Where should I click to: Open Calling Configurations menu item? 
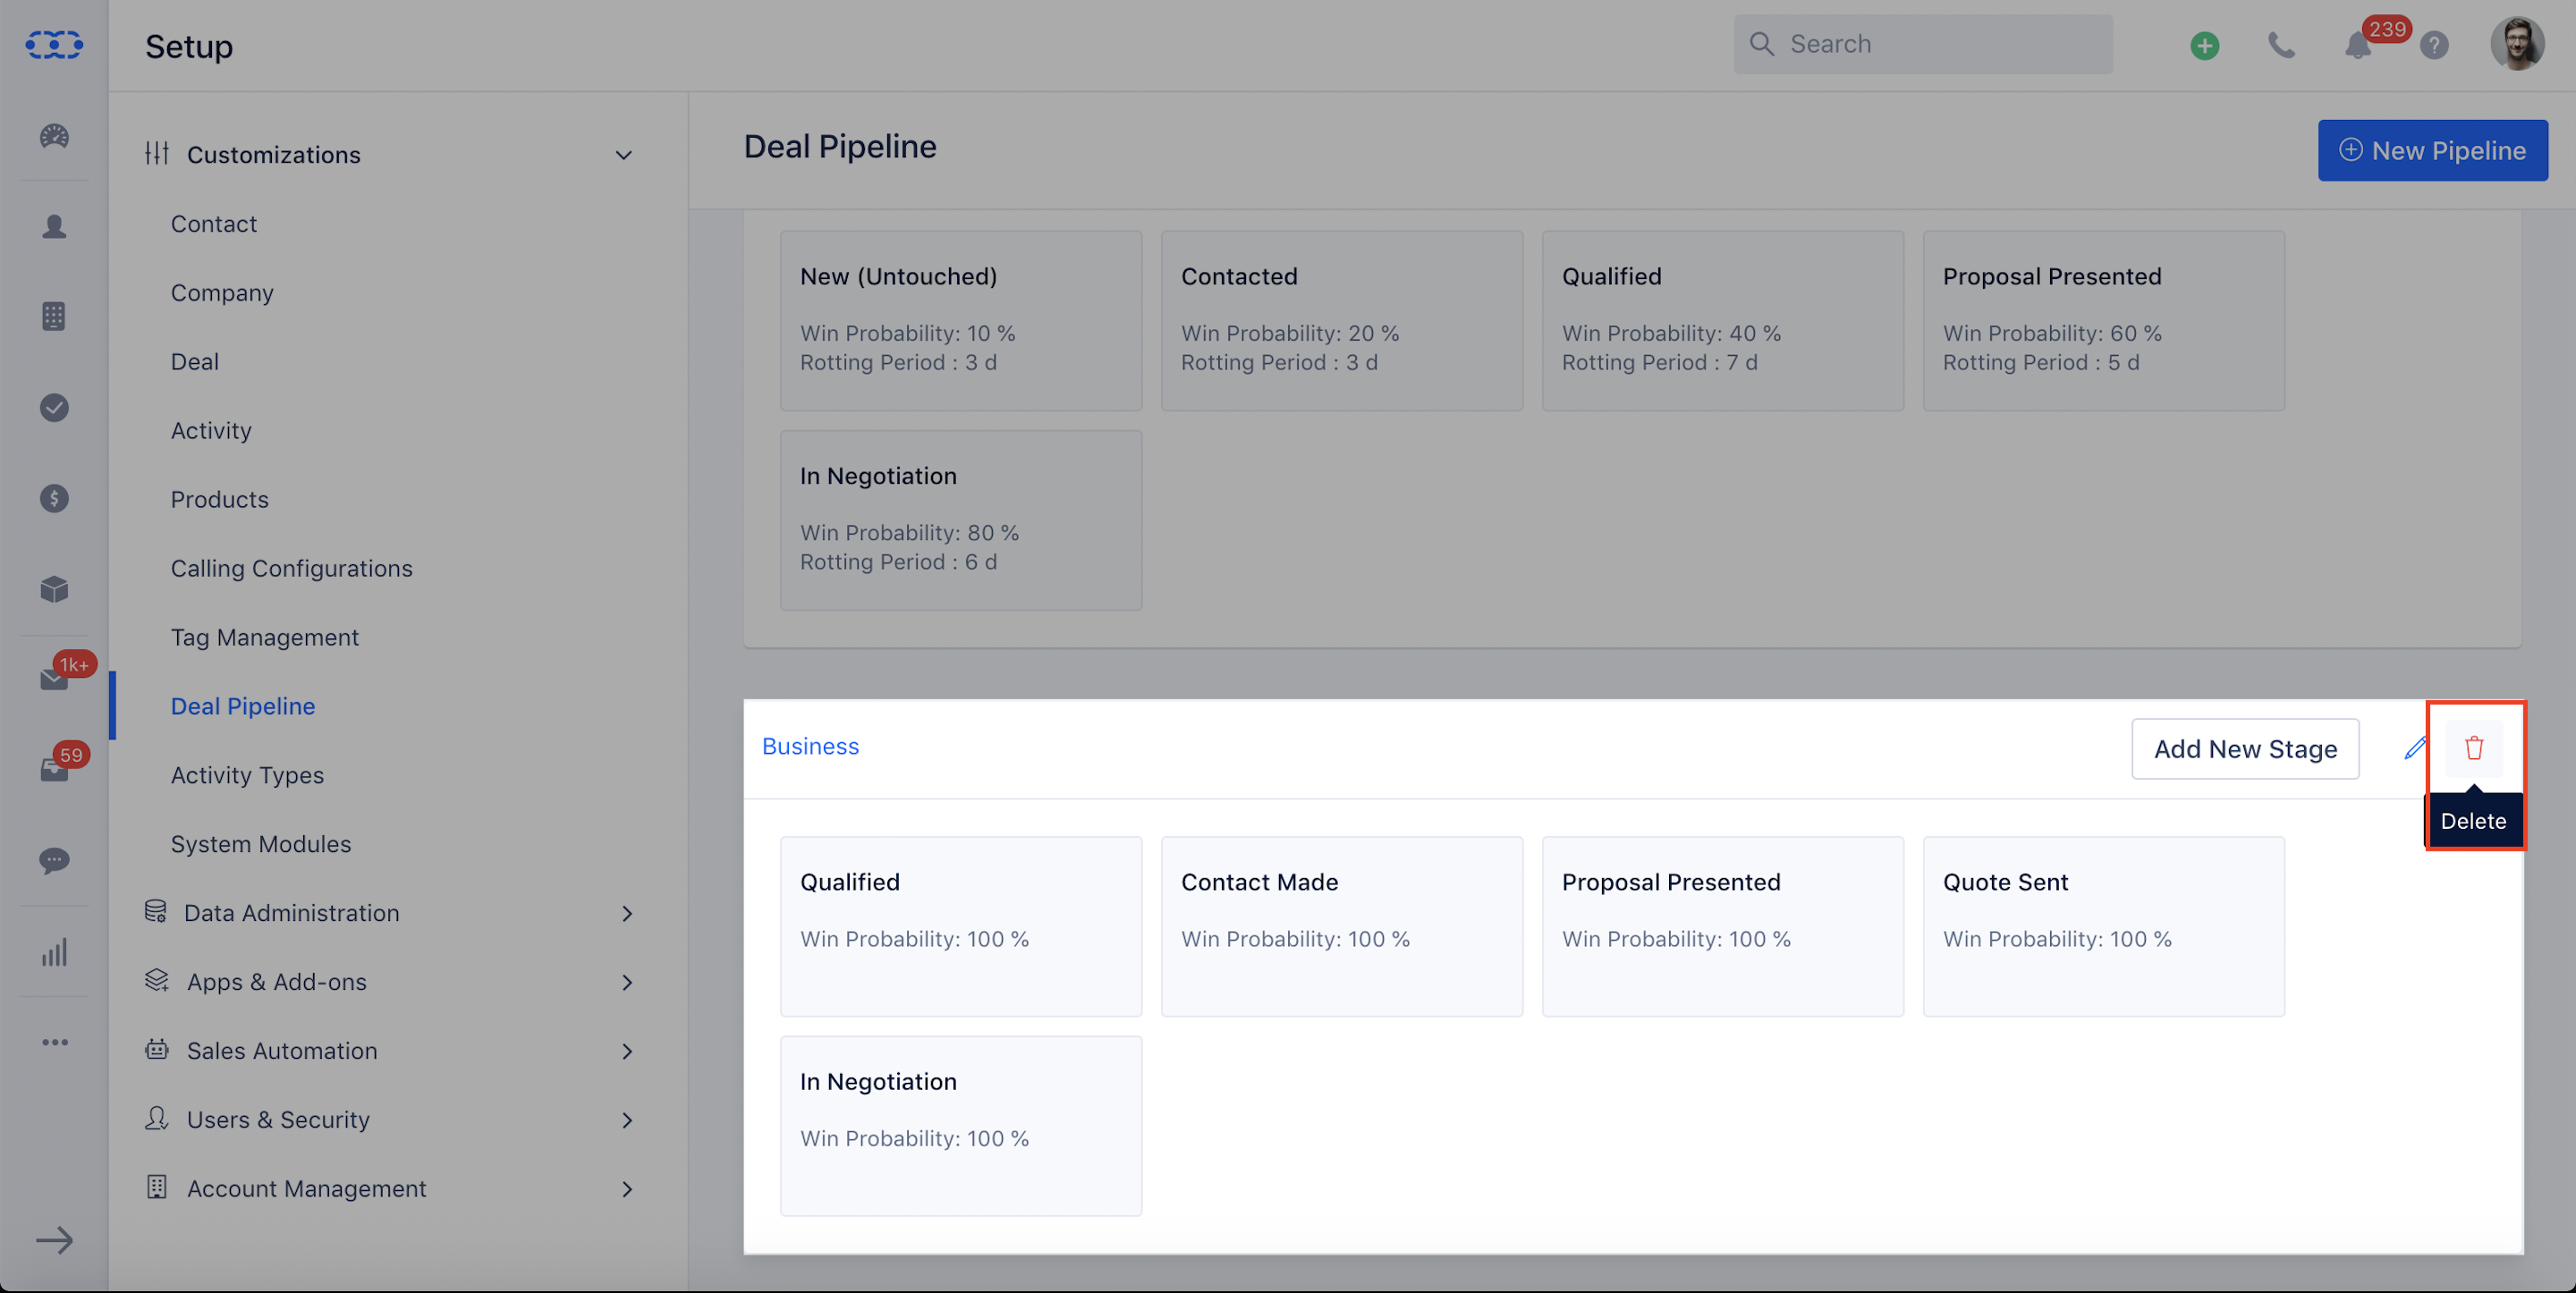point(291,569)
